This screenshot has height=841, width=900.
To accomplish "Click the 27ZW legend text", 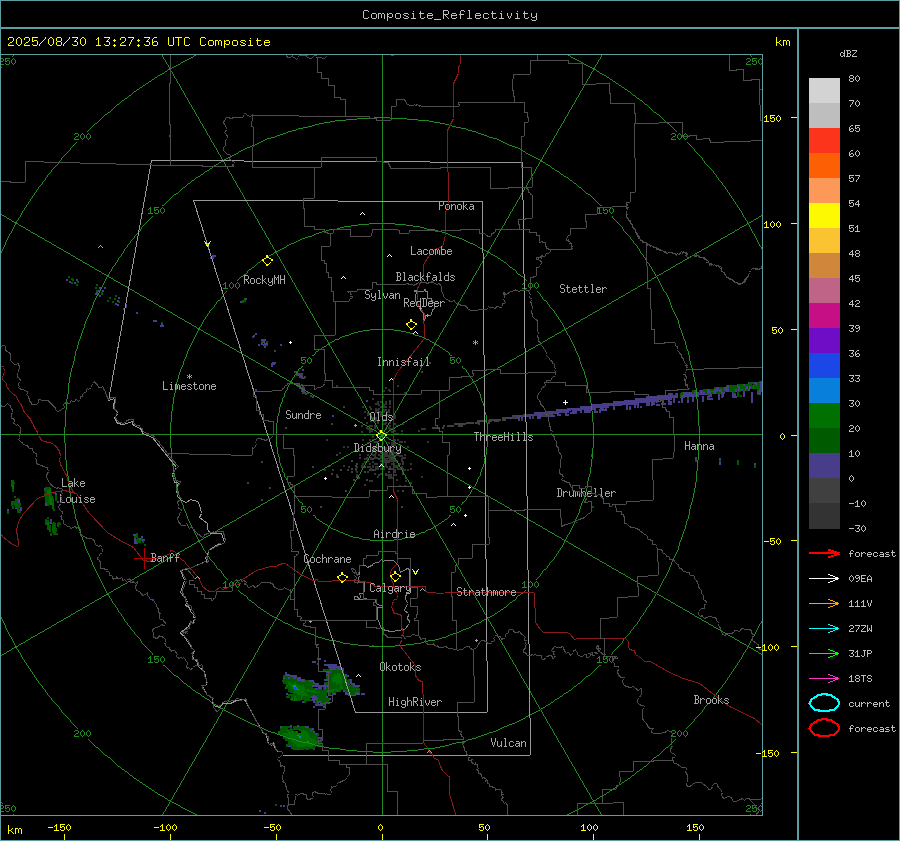I will click(860, 629).
